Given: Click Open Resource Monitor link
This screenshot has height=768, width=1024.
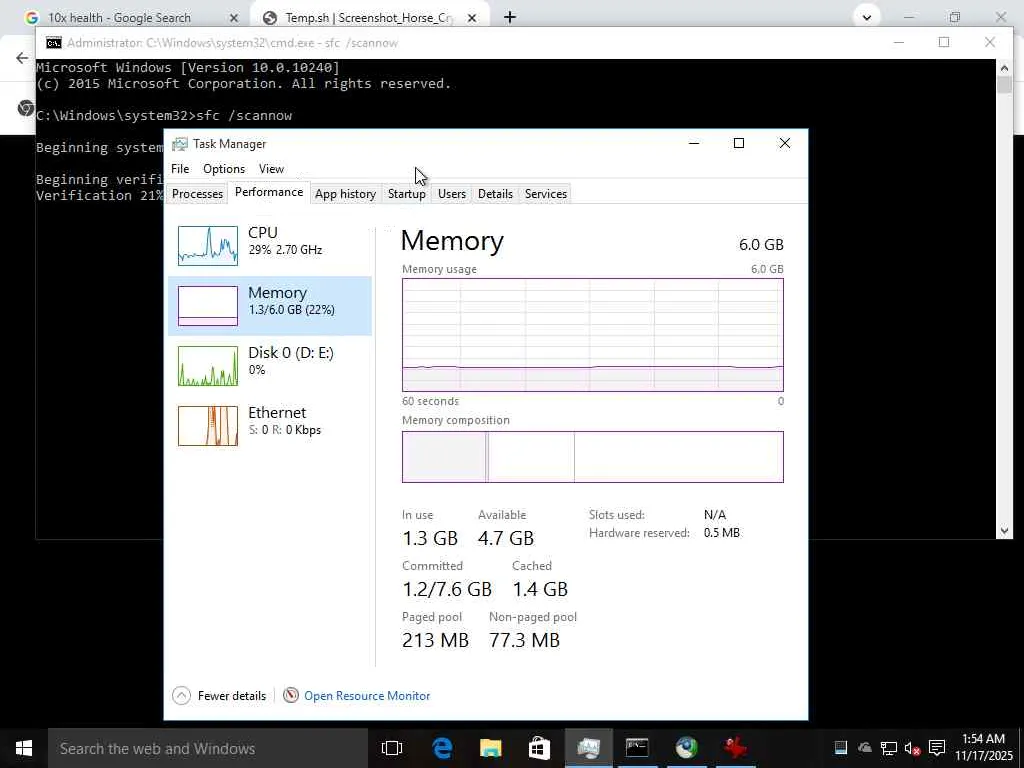Looking at the screenshot, I should click(367, 696).
